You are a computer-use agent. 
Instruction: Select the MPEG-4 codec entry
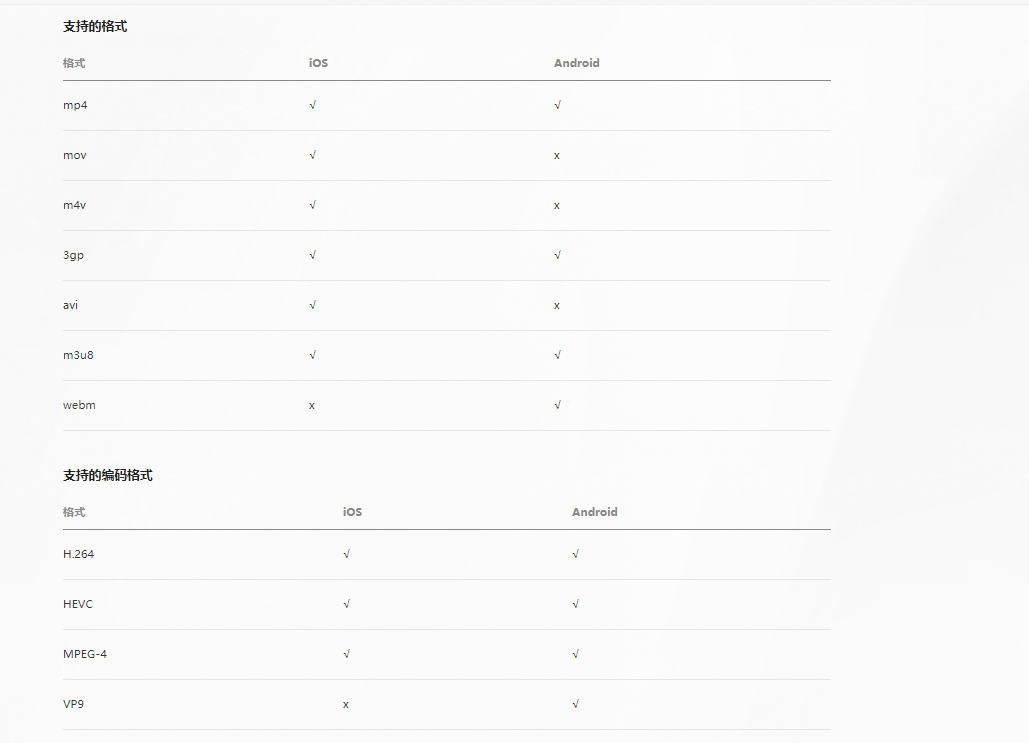tap(85, 654)
